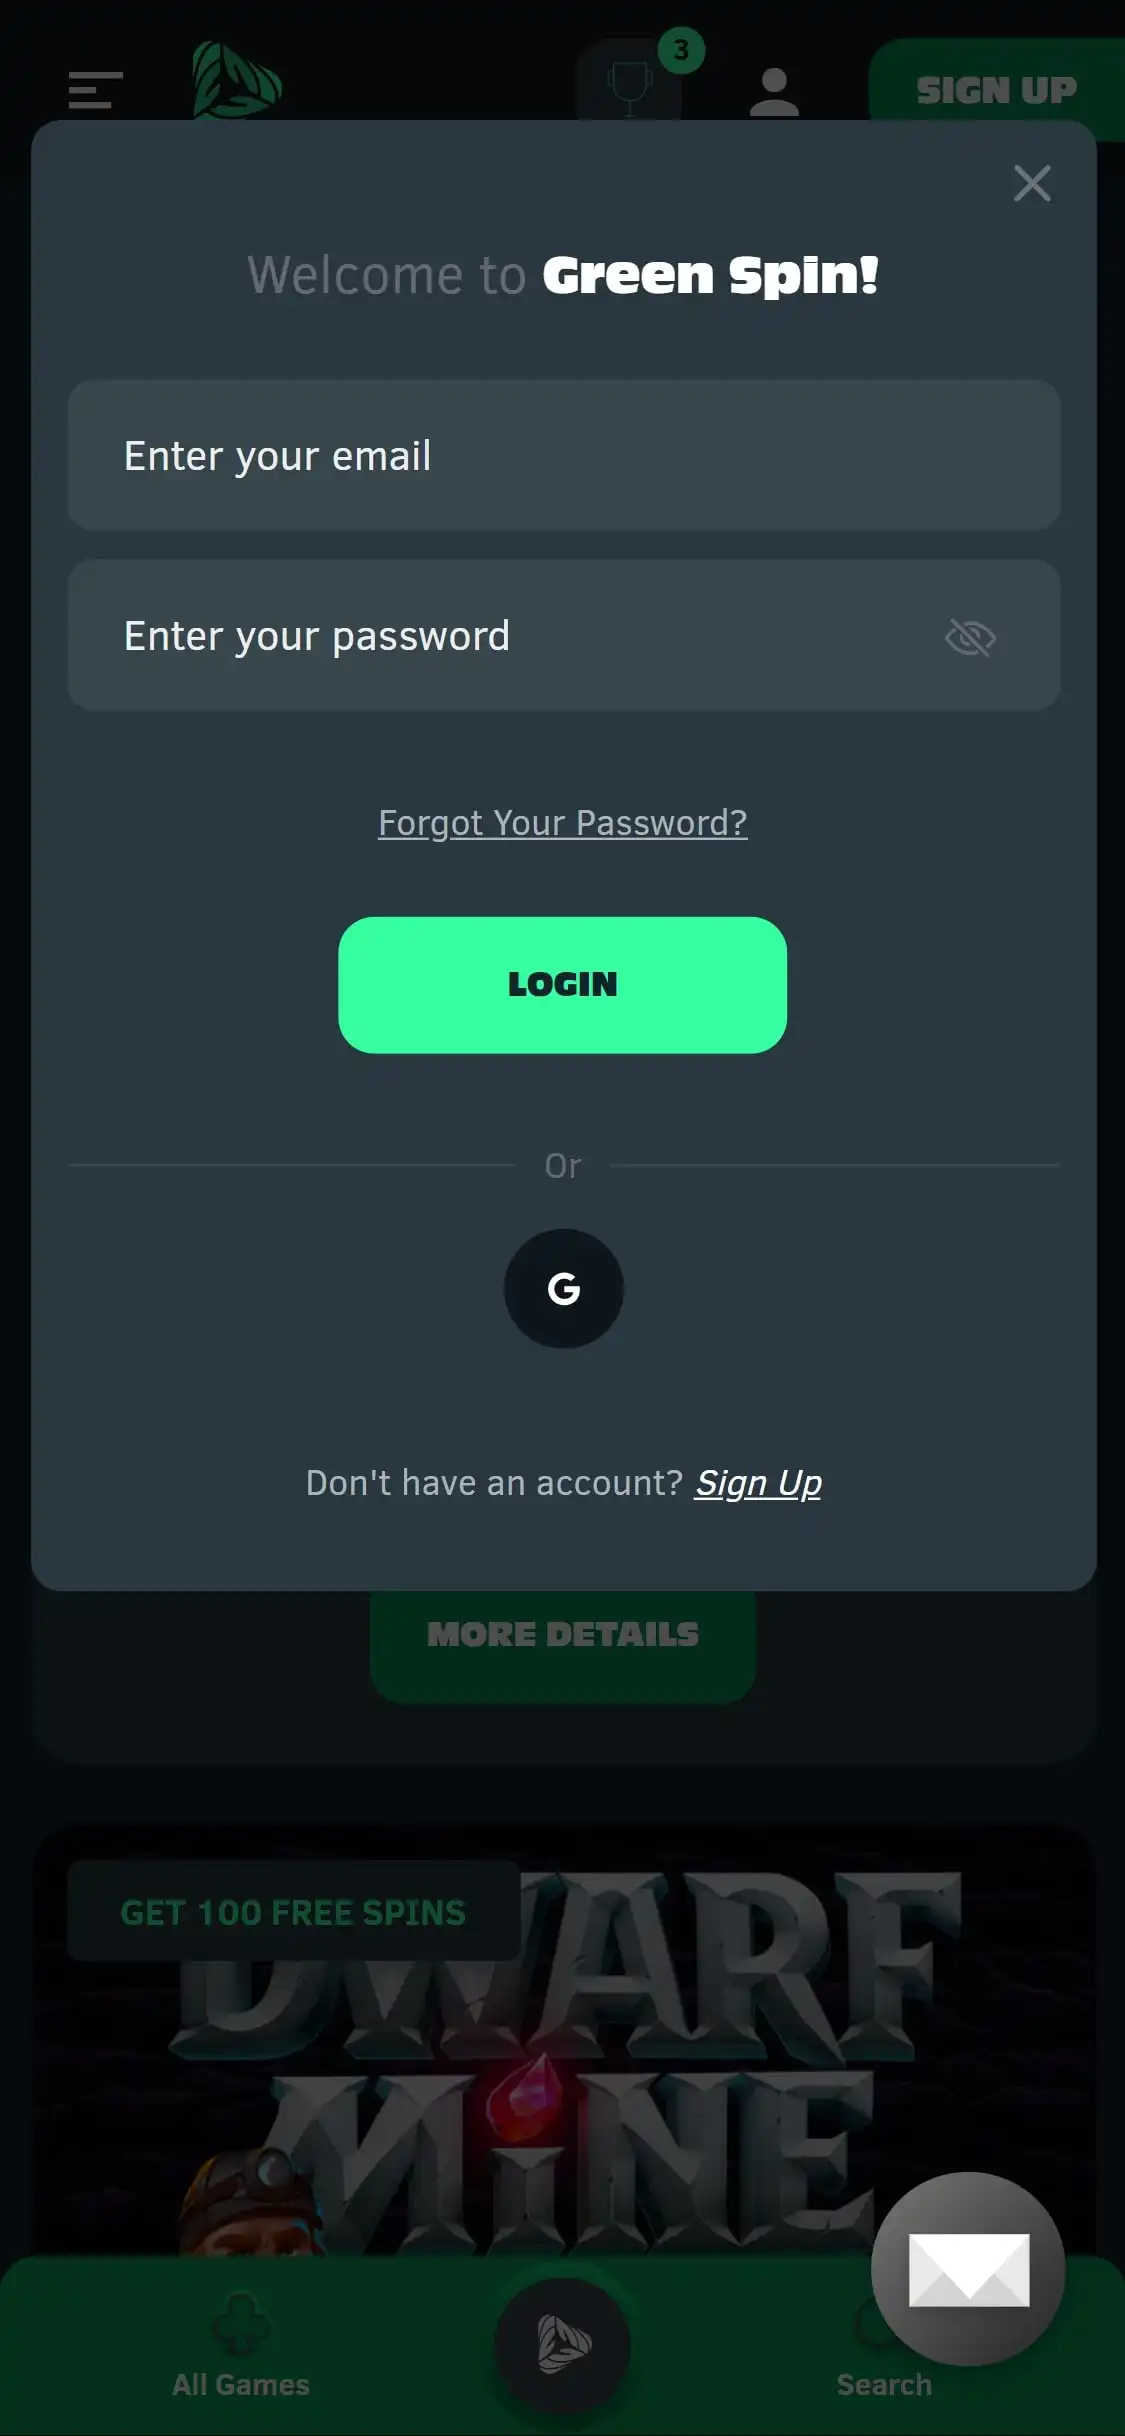
Task: Click the SIGN UP header button
Action: pyautogui.click(x=996, y=90)
